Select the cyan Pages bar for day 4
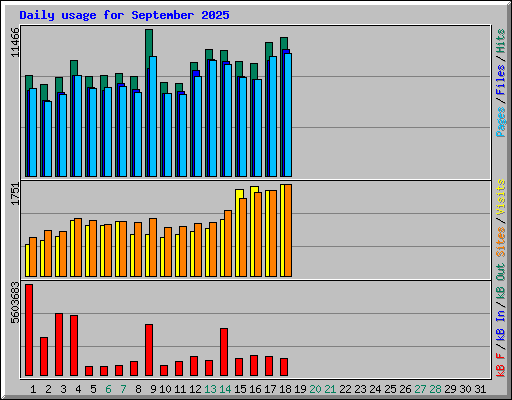Screen dimensions: 512x400 pos(78,126)
